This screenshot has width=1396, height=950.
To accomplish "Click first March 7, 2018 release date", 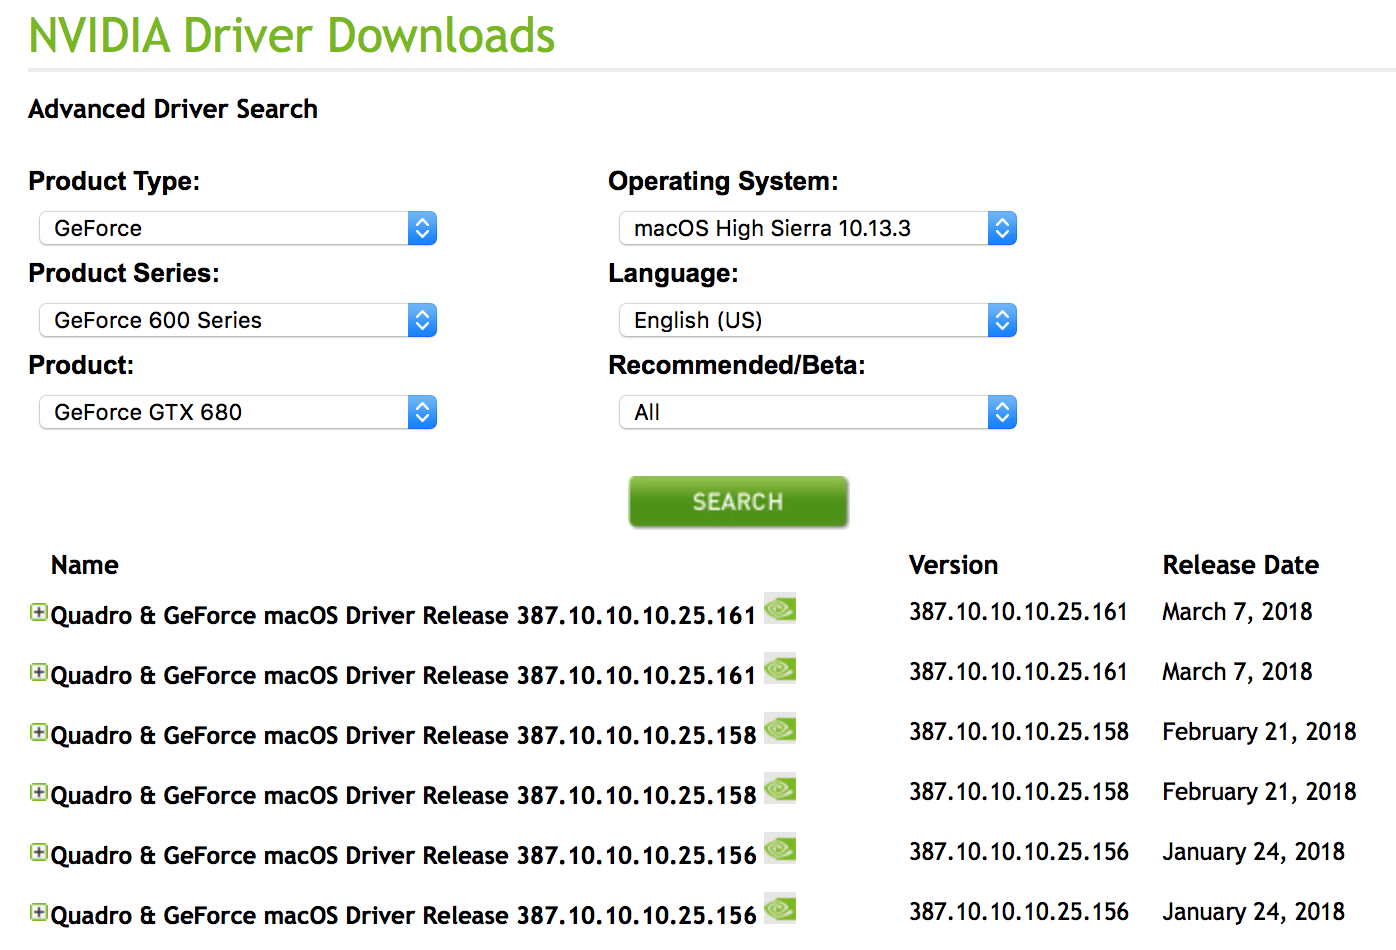I will [x=1237, y=611].
